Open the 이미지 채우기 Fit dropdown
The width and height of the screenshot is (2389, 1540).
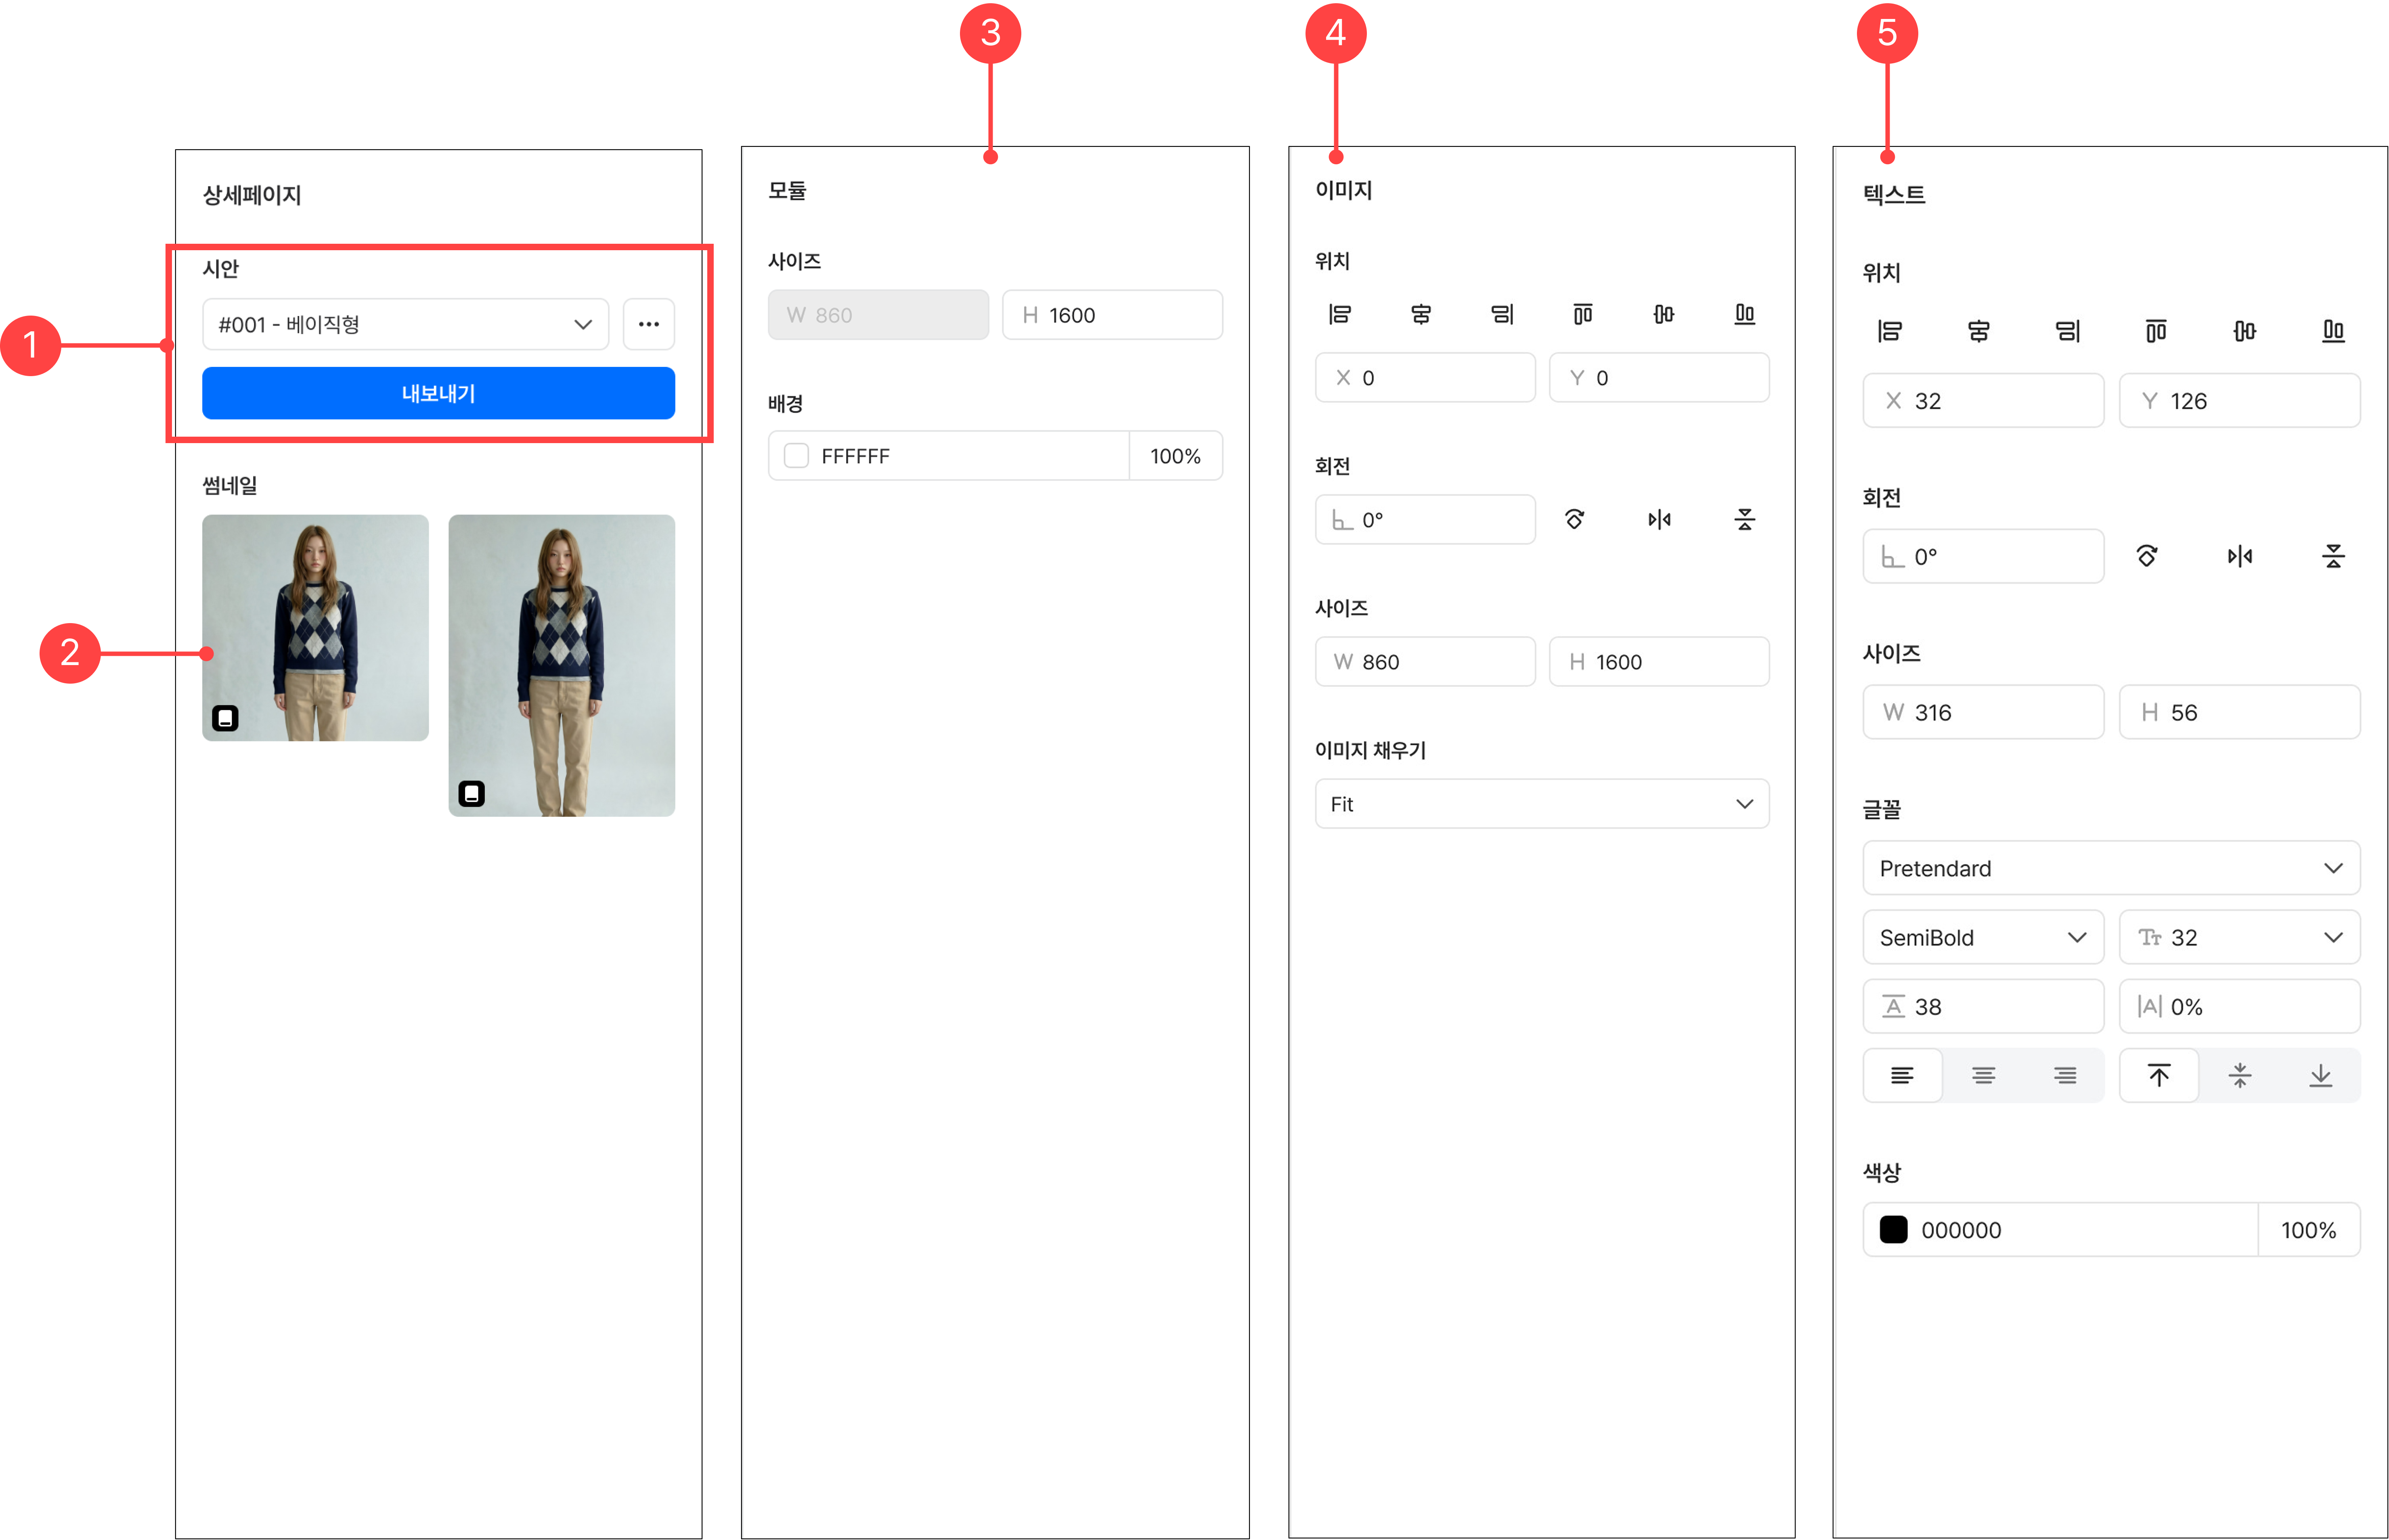[1542, 804]
